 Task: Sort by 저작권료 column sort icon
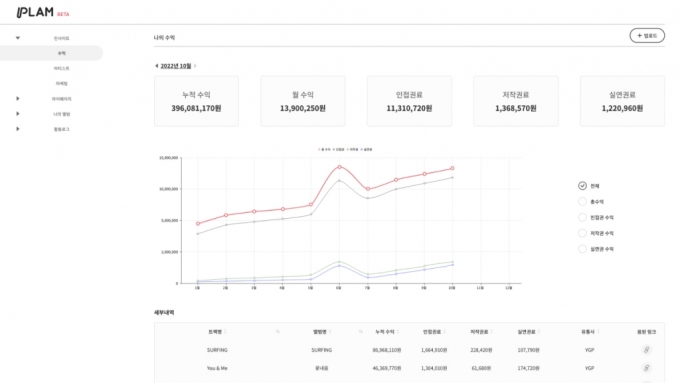click(x=491, y=332)
